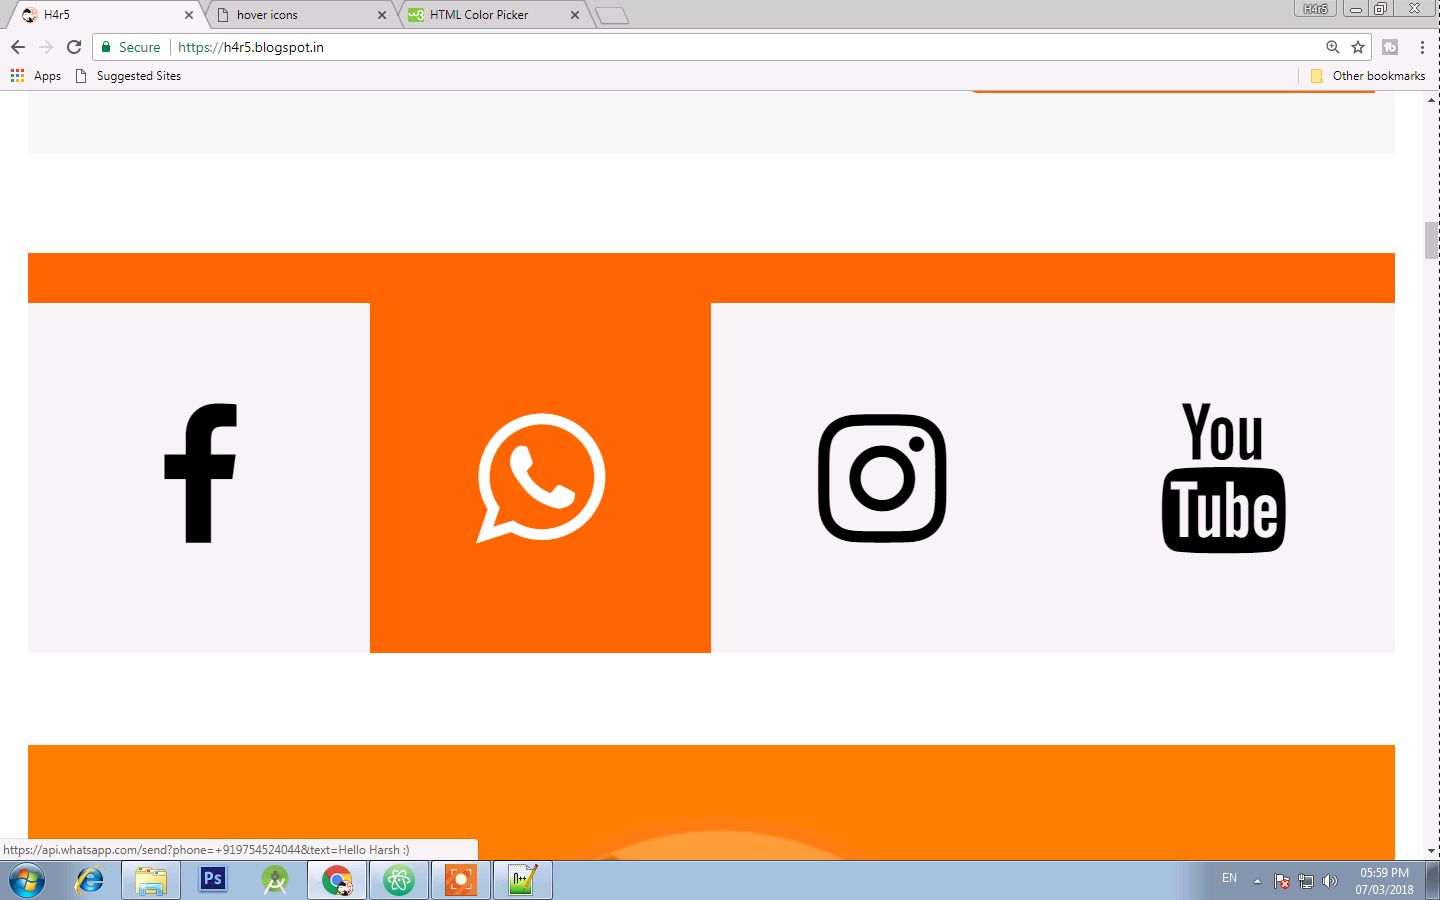
Task: Select Chrome in the taskbar
Action: pyautogui.click(x=337, y=881)
